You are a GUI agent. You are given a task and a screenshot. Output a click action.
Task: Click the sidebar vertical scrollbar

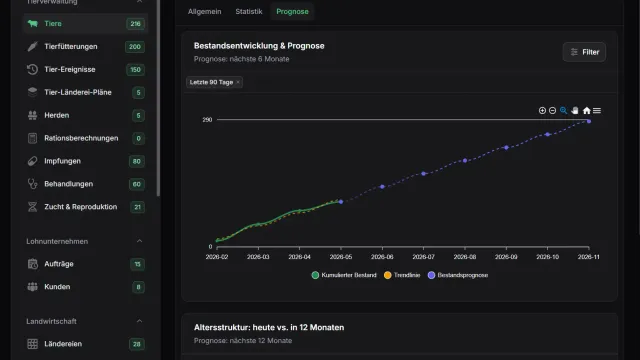pos(158,98)
